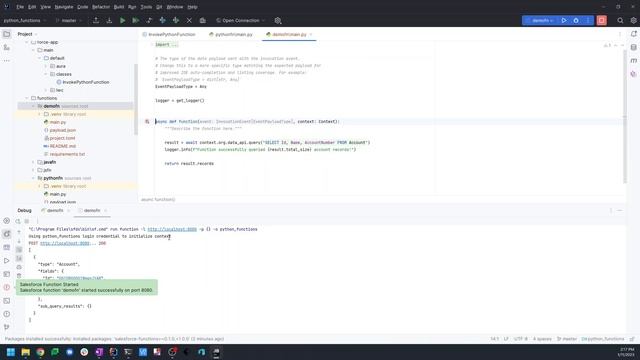Open the Database tool window icon
The image size is (640, 360).
[x=633, y=47]
